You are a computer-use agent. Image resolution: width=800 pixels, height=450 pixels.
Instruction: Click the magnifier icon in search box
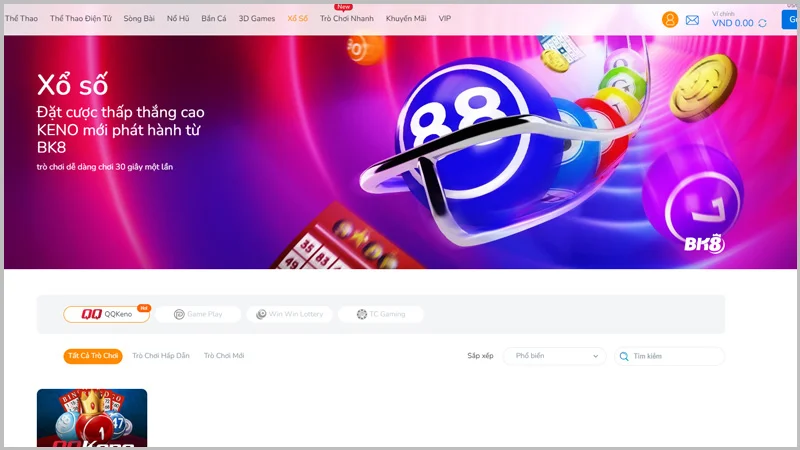click(623, 356)
